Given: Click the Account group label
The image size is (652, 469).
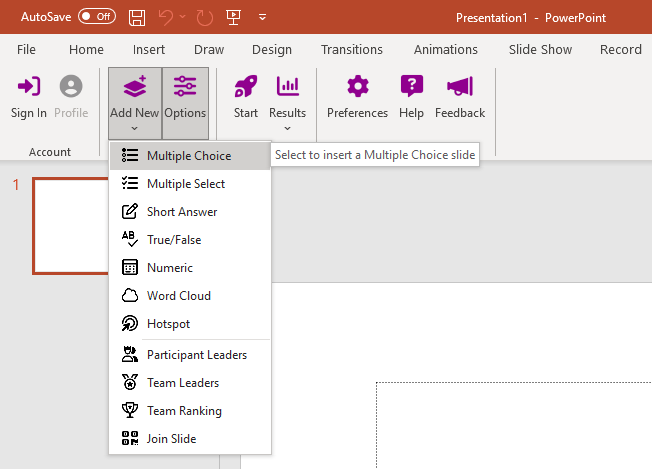Looking at the screenshot, I should click(x=50, y=152).
